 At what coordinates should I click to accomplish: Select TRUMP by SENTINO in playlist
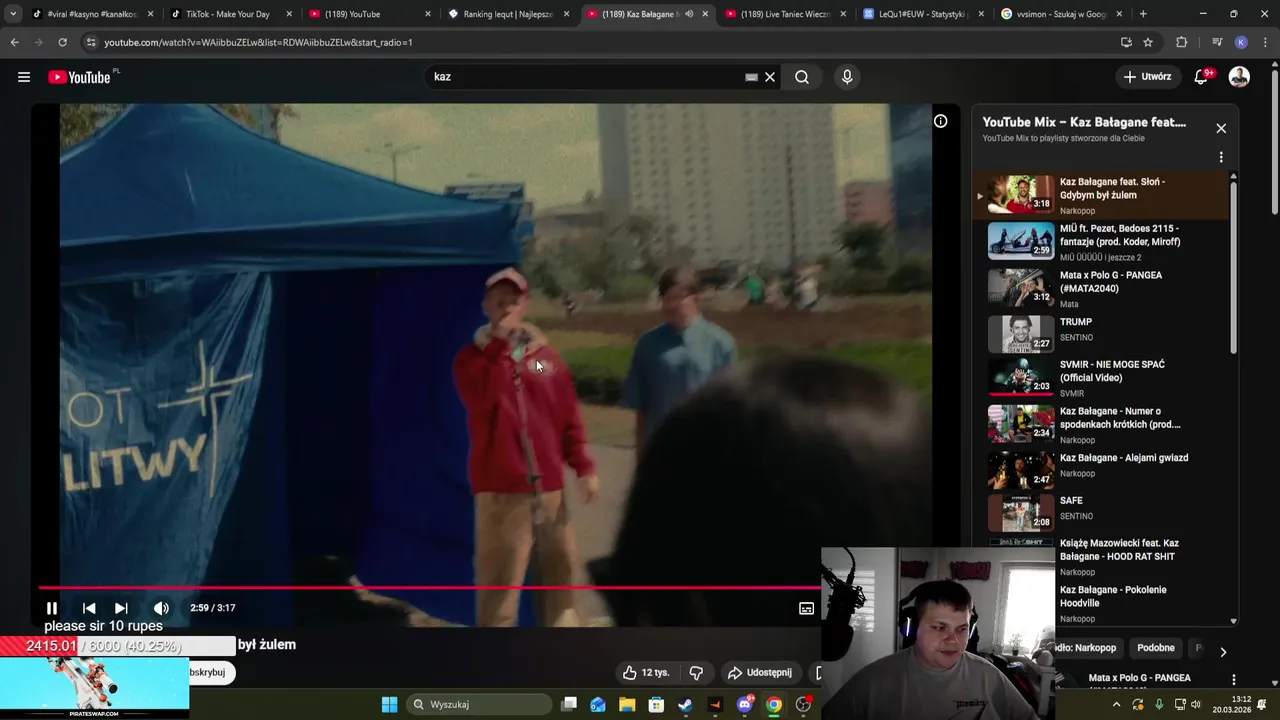(1100, 335)
